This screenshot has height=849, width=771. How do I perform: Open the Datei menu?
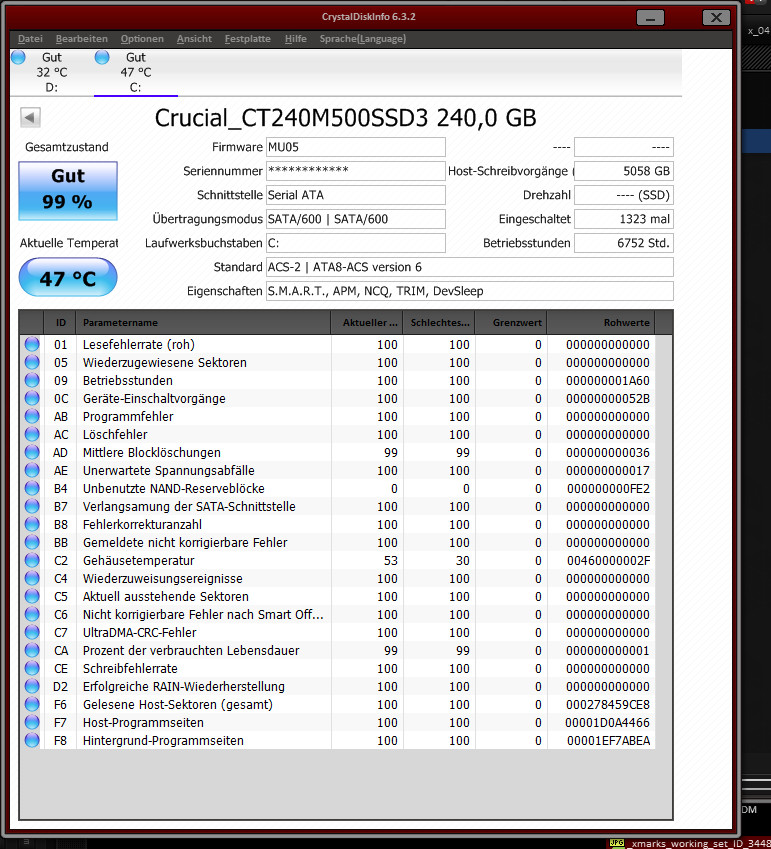click(x=30, y=38)
